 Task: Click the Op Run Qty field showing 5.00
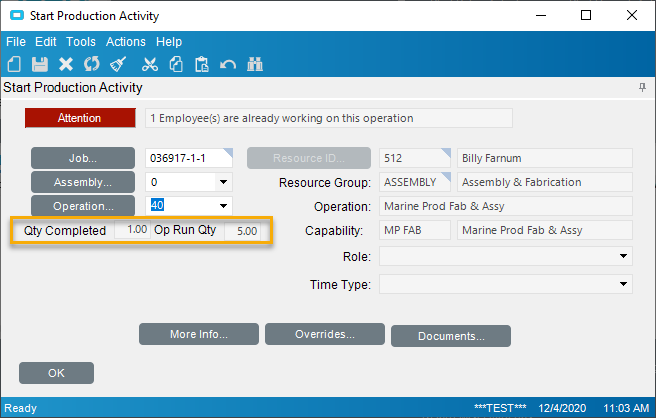coord(242,231)
